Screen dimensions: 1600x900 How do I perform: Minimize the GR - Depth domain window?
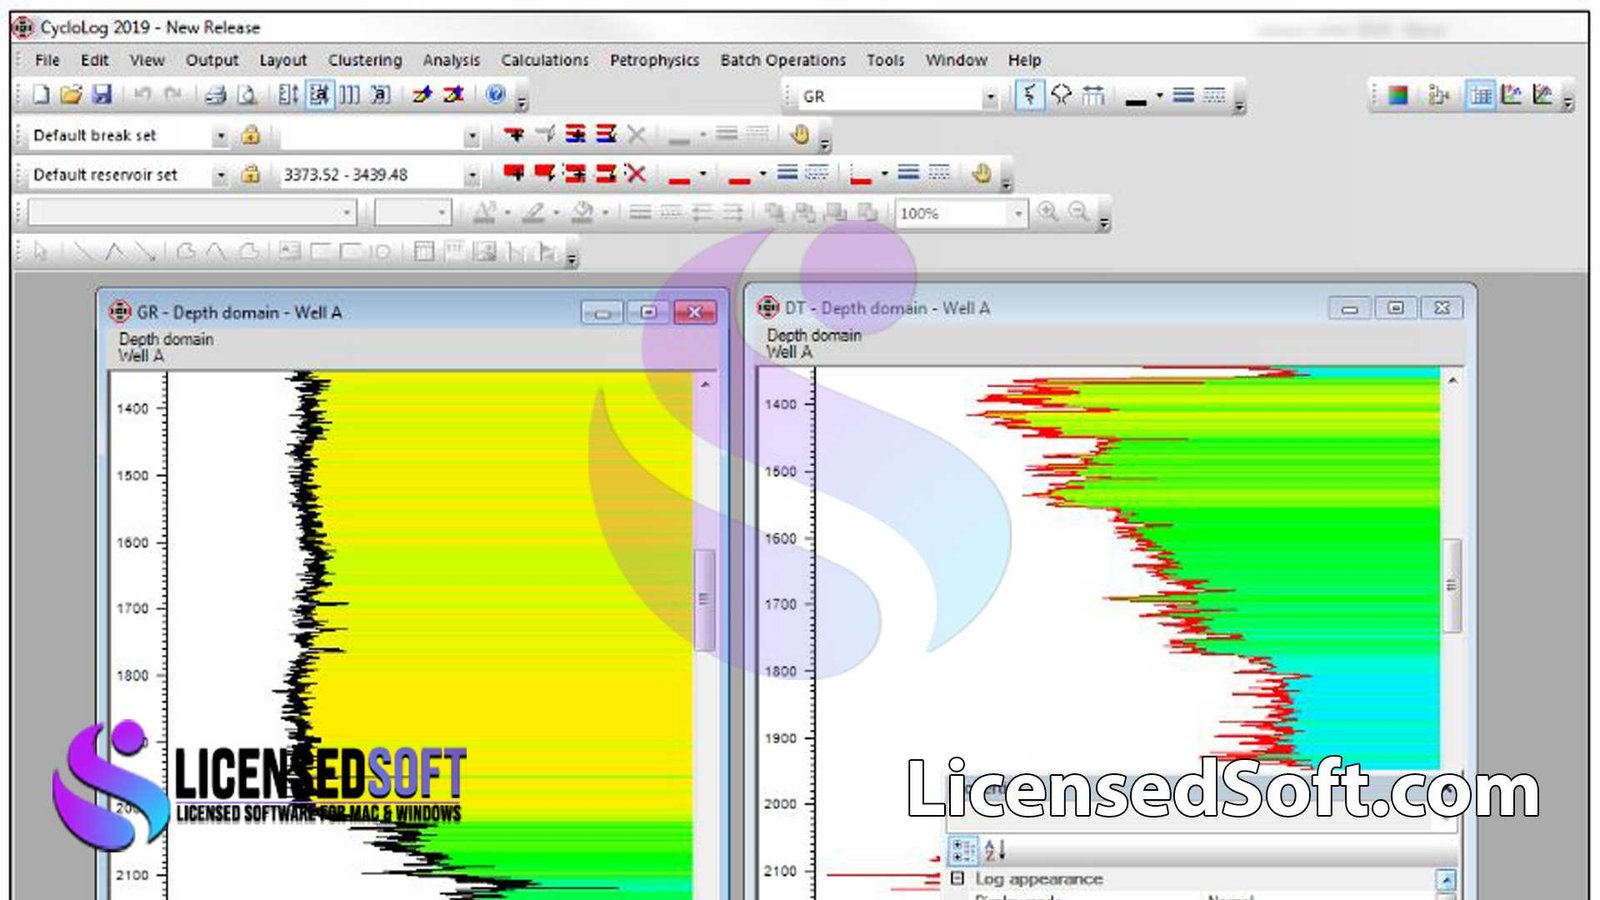603,313
